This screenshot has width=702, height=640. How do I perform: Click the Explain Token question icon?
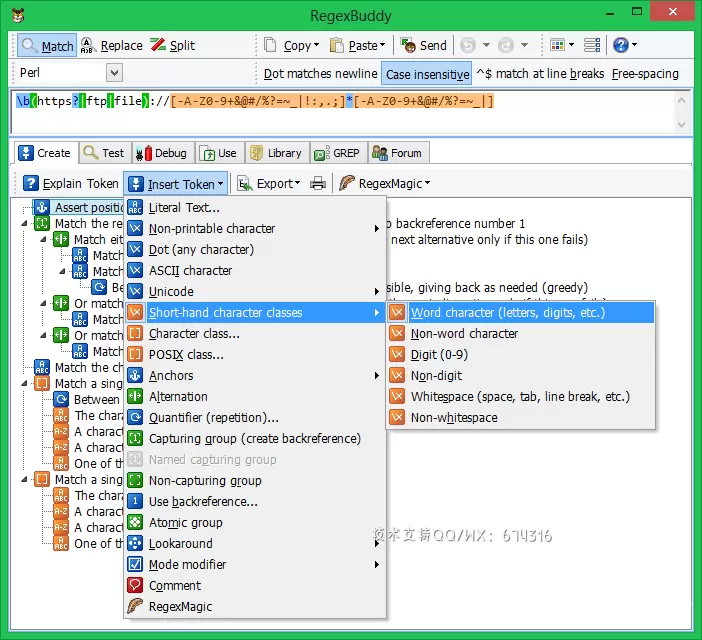click(30, 183)
